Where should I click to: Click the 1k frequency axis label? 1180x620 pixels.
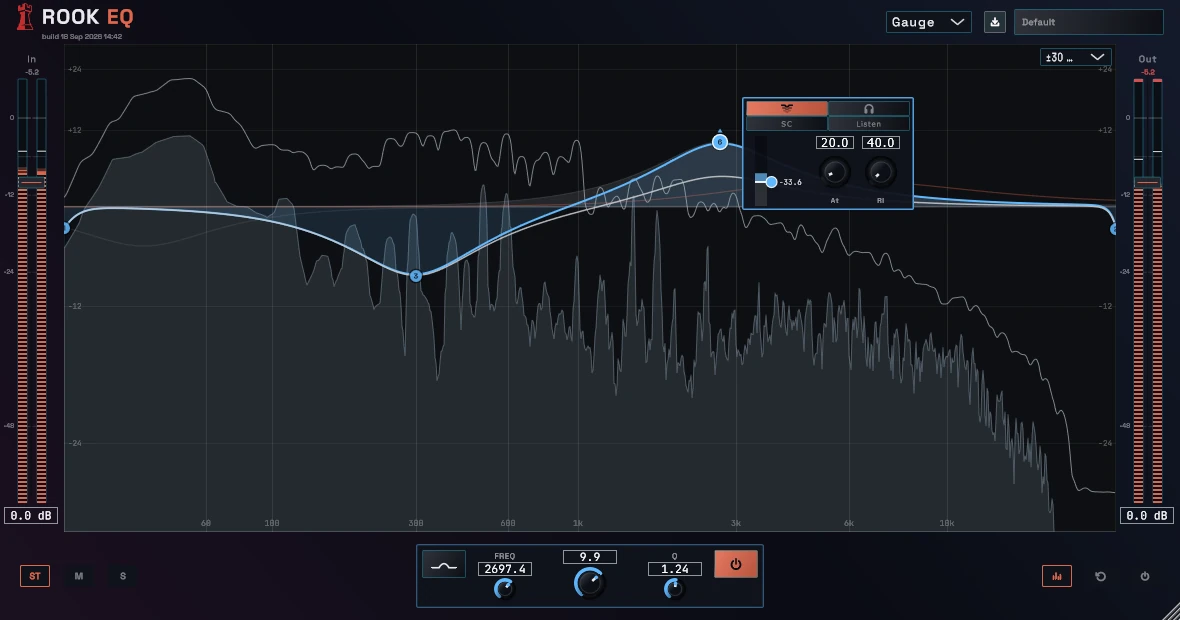(x=578, y=523)
